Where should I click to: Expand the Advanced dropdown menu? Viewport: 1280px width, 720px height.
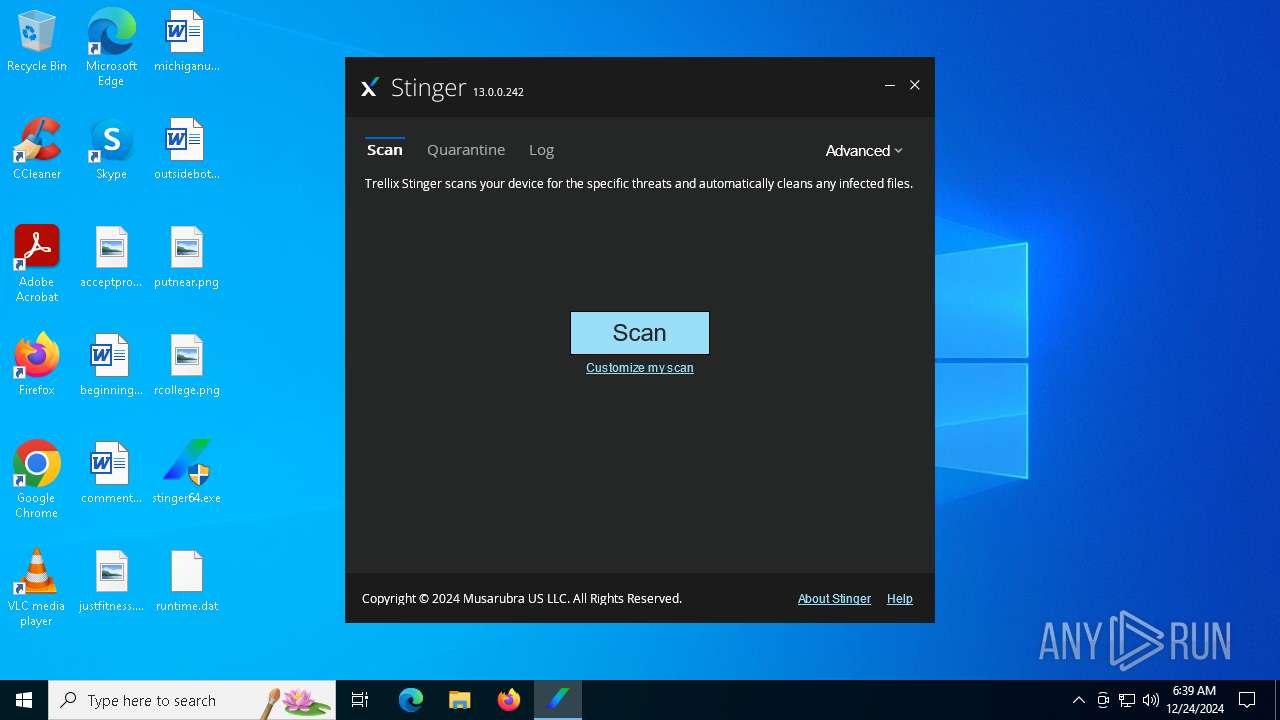click(864, 151)
